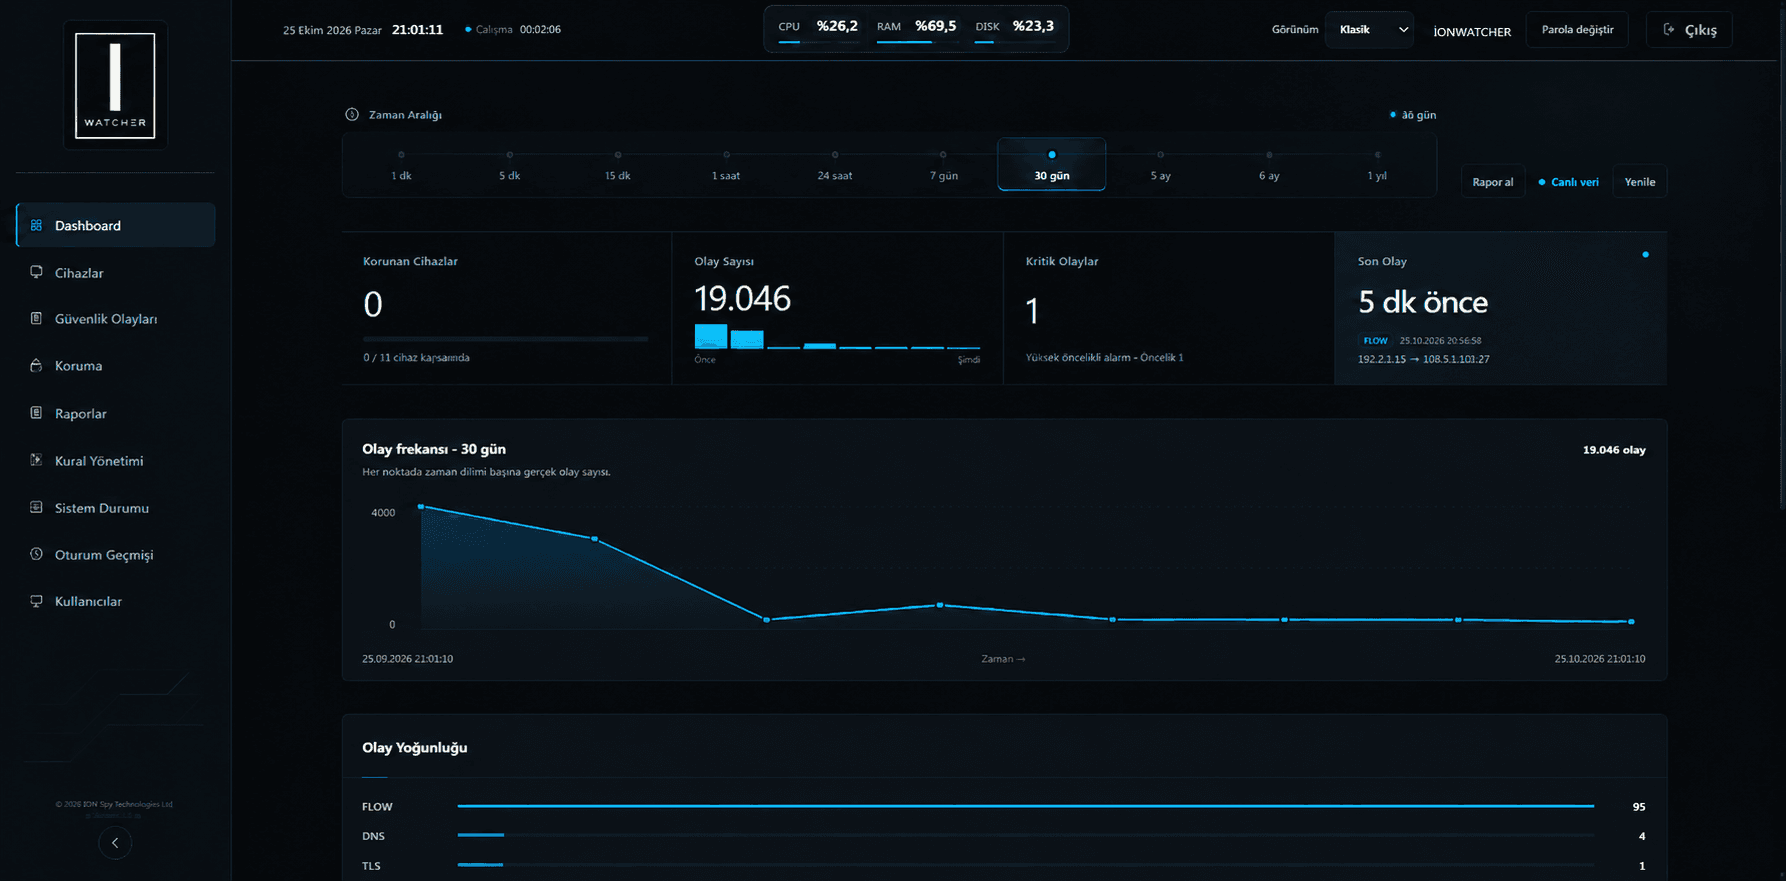Click the ION Watcher logo
Viewport: 1786px width, 881px height.
tap(115, 85)
